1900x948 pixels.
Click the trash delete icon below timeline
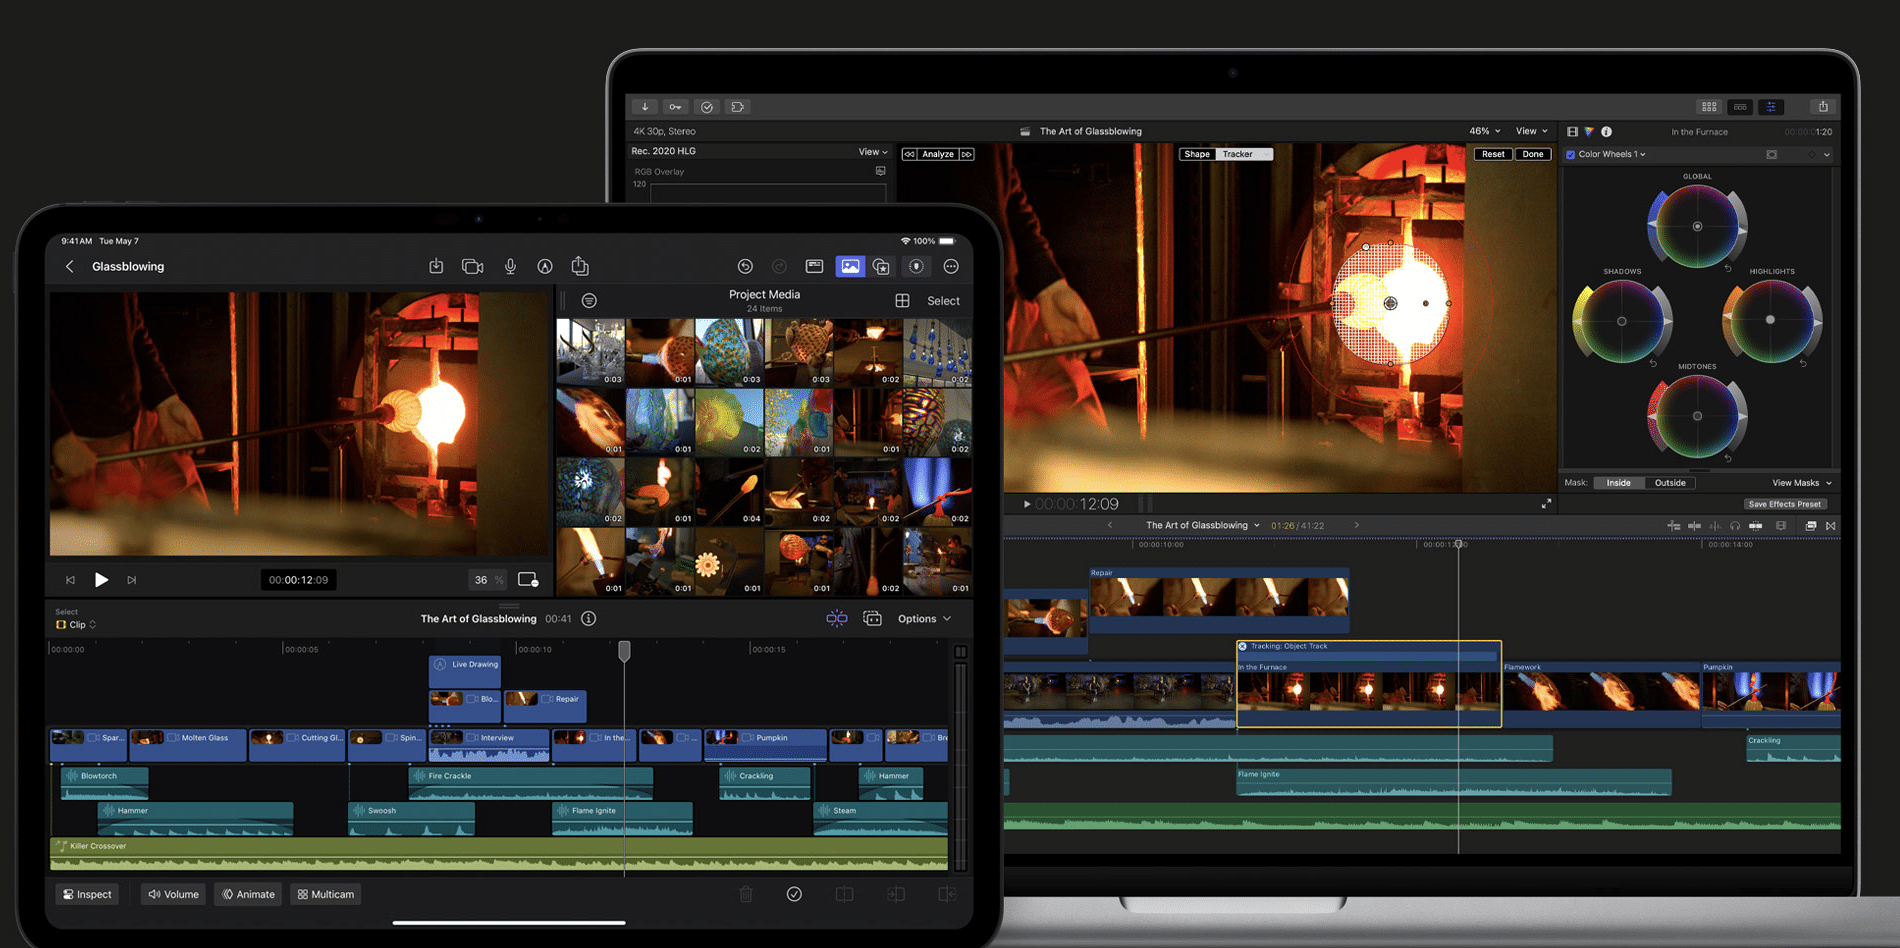point(746,894)
